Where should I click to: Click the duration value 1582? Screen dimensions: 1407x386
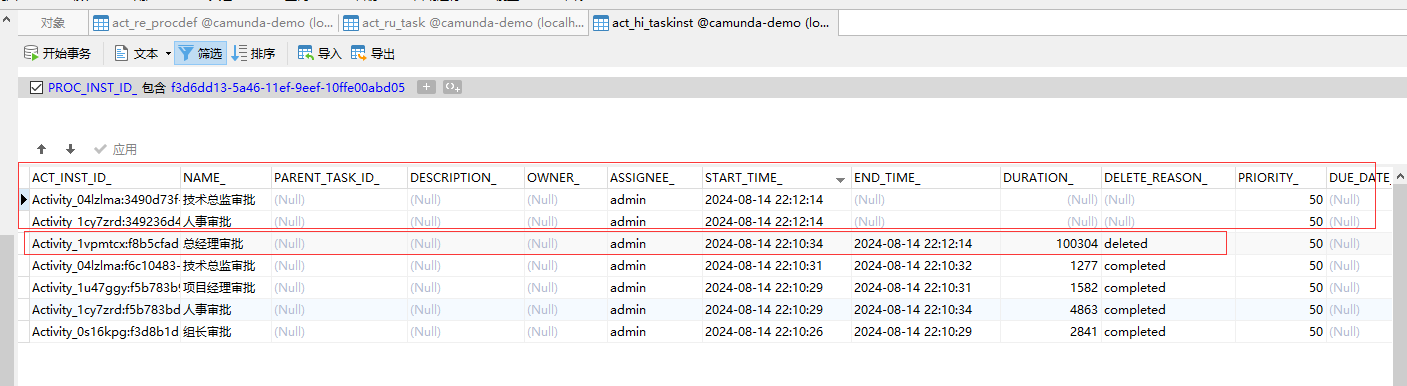[x=1051, y=288]
